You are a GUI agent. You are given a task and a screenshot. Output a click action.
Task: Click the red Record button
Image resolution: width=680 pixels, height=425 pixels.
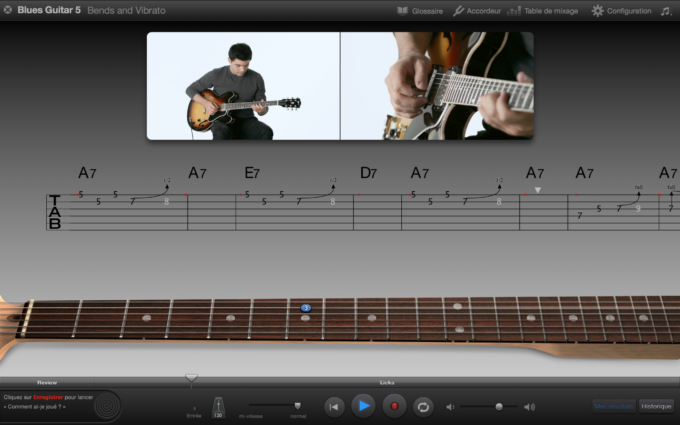(x=394, y=406)
